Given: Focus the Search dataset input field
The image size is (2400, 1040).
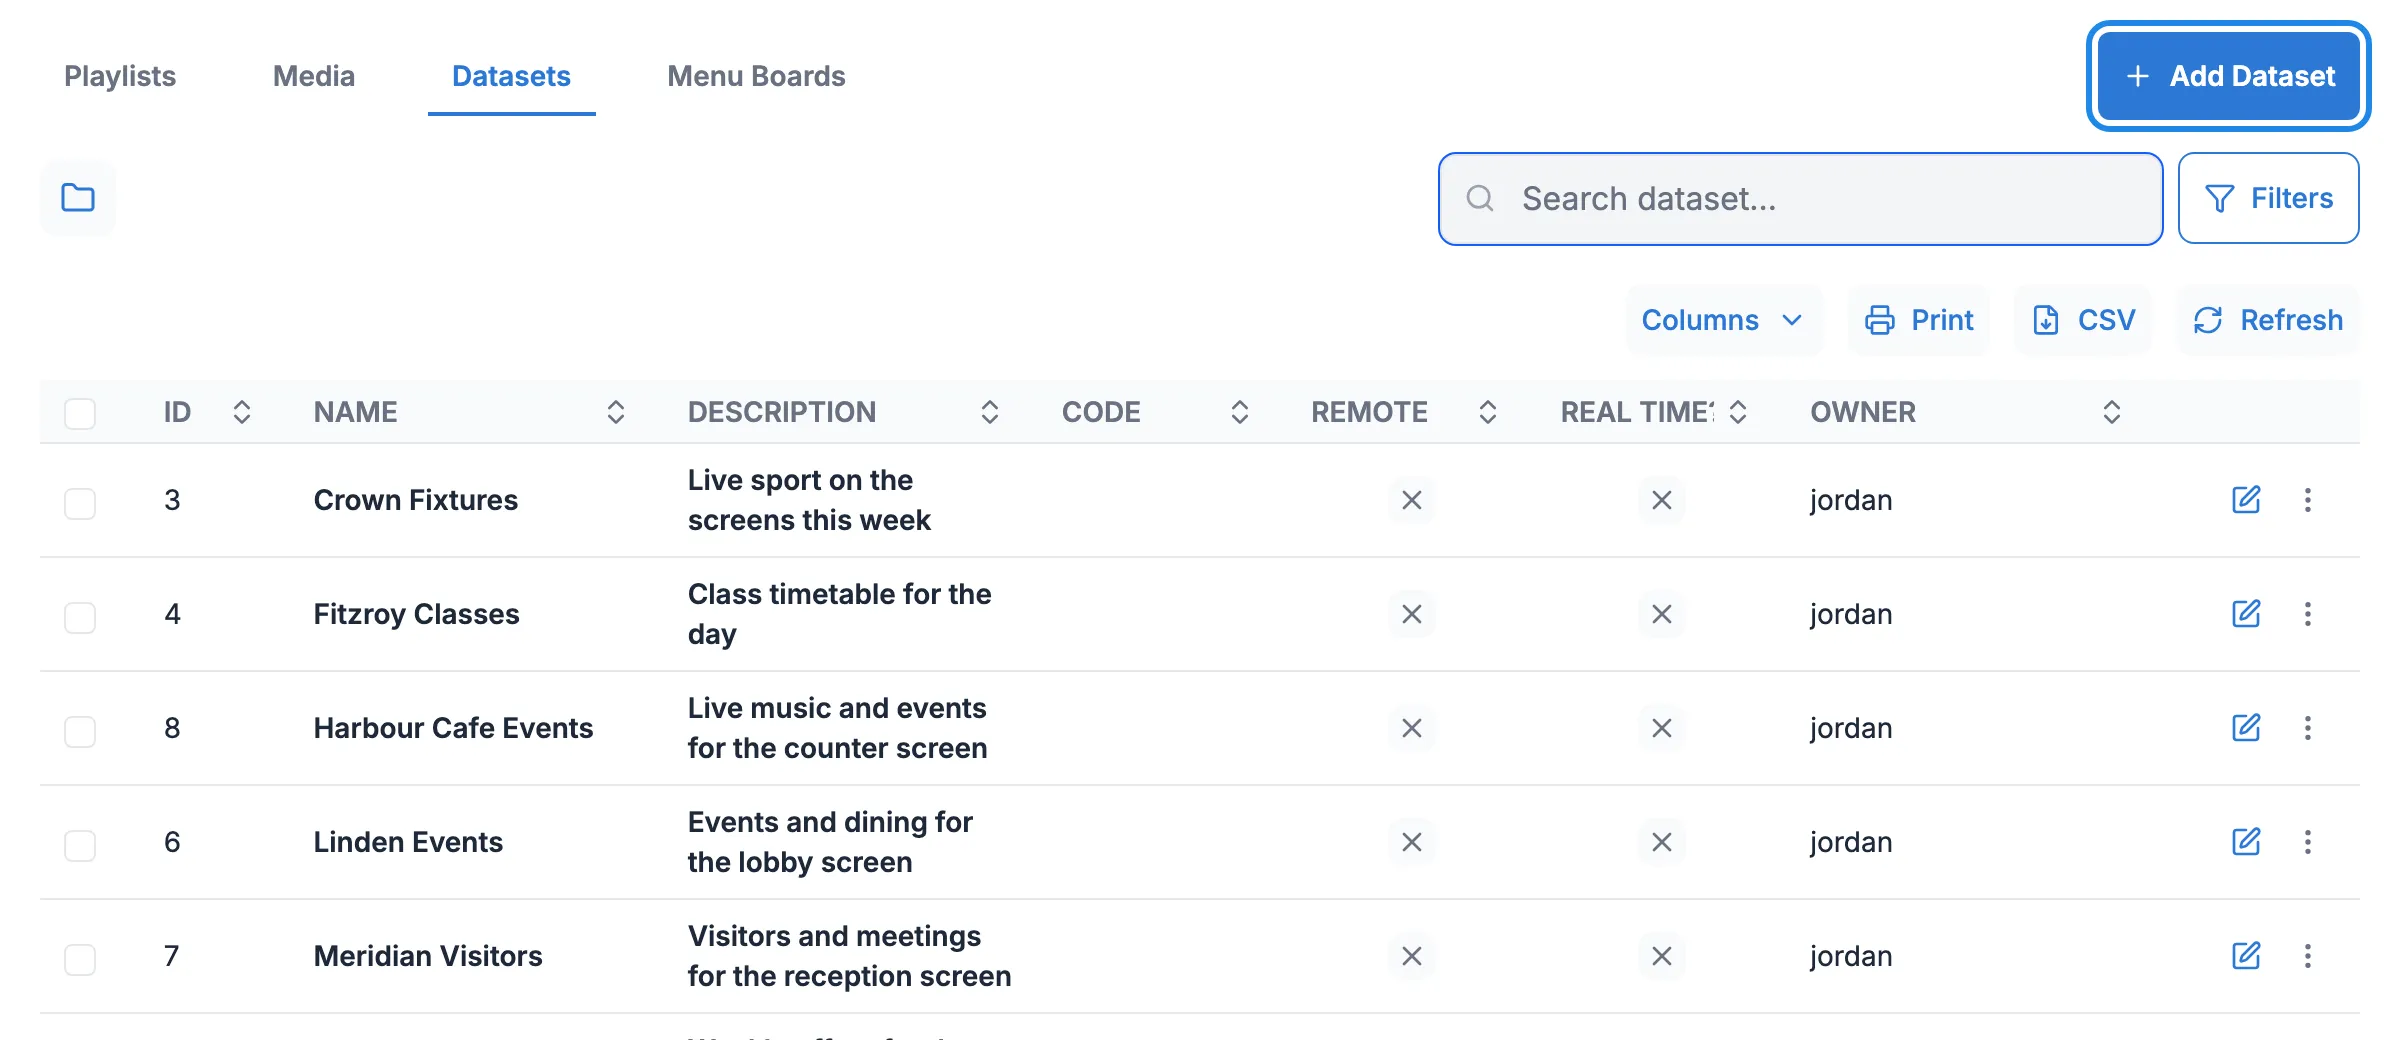Looking at the screenshot, I should pyautogui.click(x=1800, y=199).
